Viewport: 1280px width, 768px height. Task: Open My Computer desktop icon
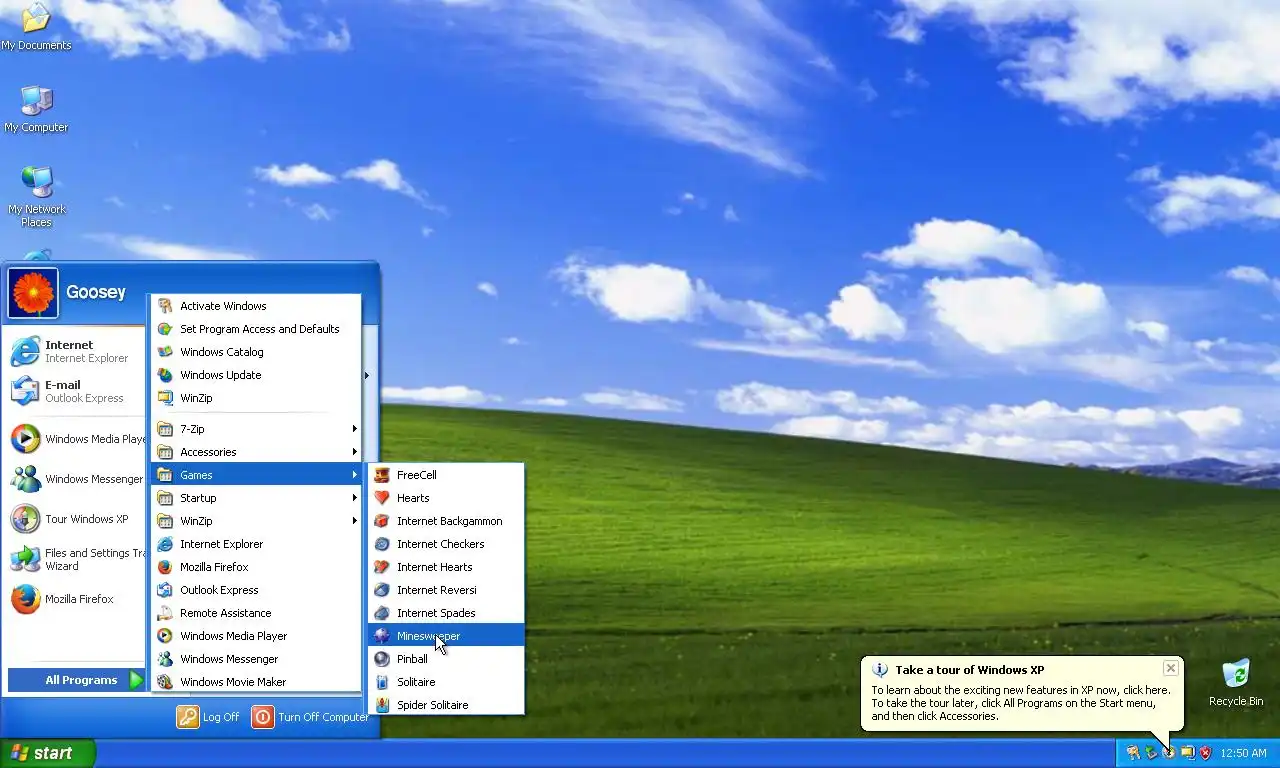tap(36, 109)
